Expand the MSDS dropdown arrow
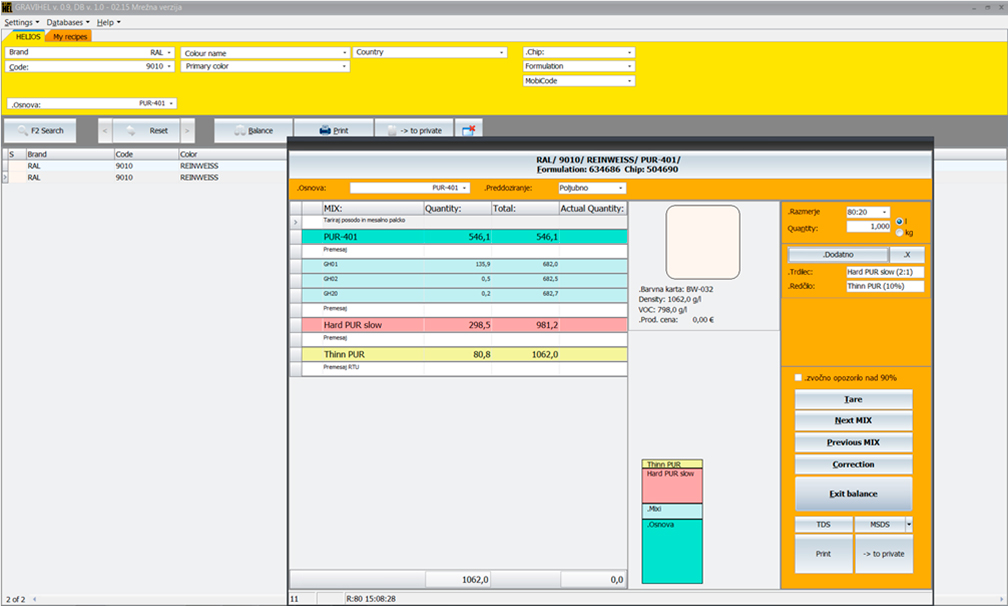This screenshot has height=606, width=1008. [x=909, y=525]
